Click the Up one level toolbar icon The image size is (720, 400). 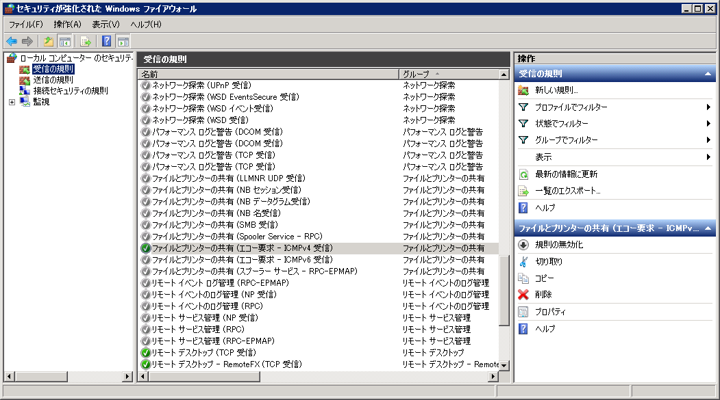click(48, 42)
